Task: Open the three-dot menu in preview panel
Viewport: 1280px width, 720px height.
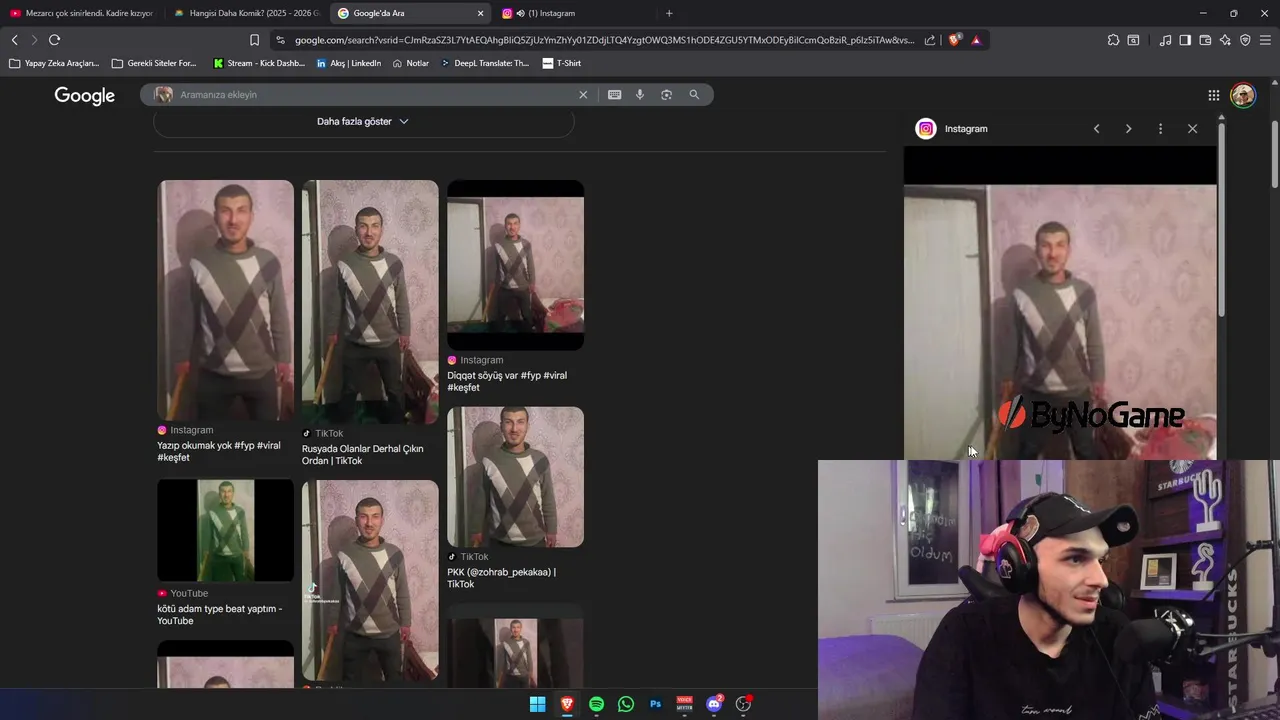Action: [x=1160, y=129]
